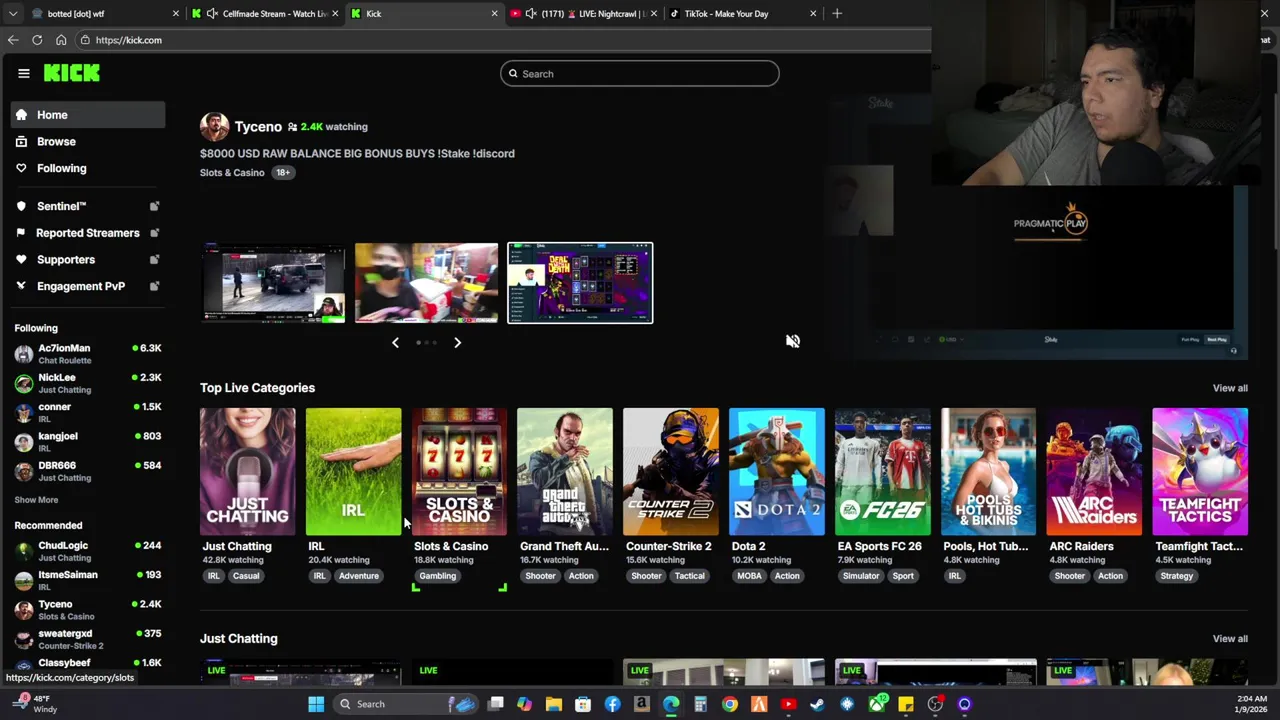This screenshot has height=720, width=1280.
Task: Click Gambling tag under Slots & Casino
Action: 437,576
